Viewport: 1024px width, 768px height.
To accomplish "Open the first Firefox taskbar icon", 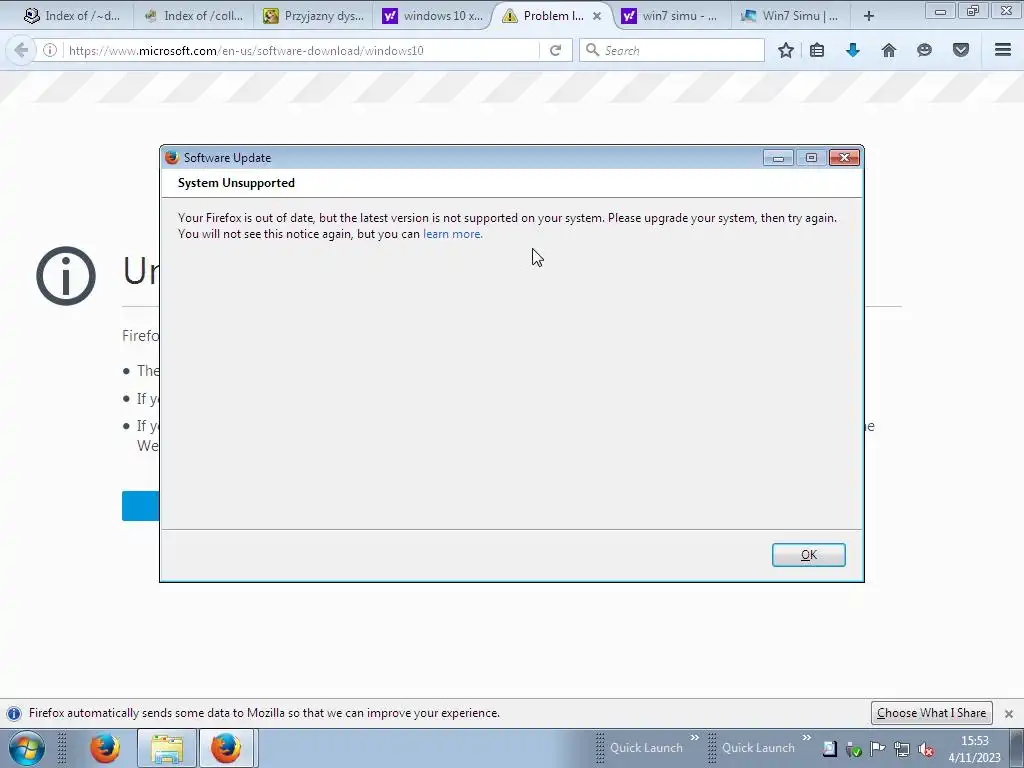I will point(104,748).
